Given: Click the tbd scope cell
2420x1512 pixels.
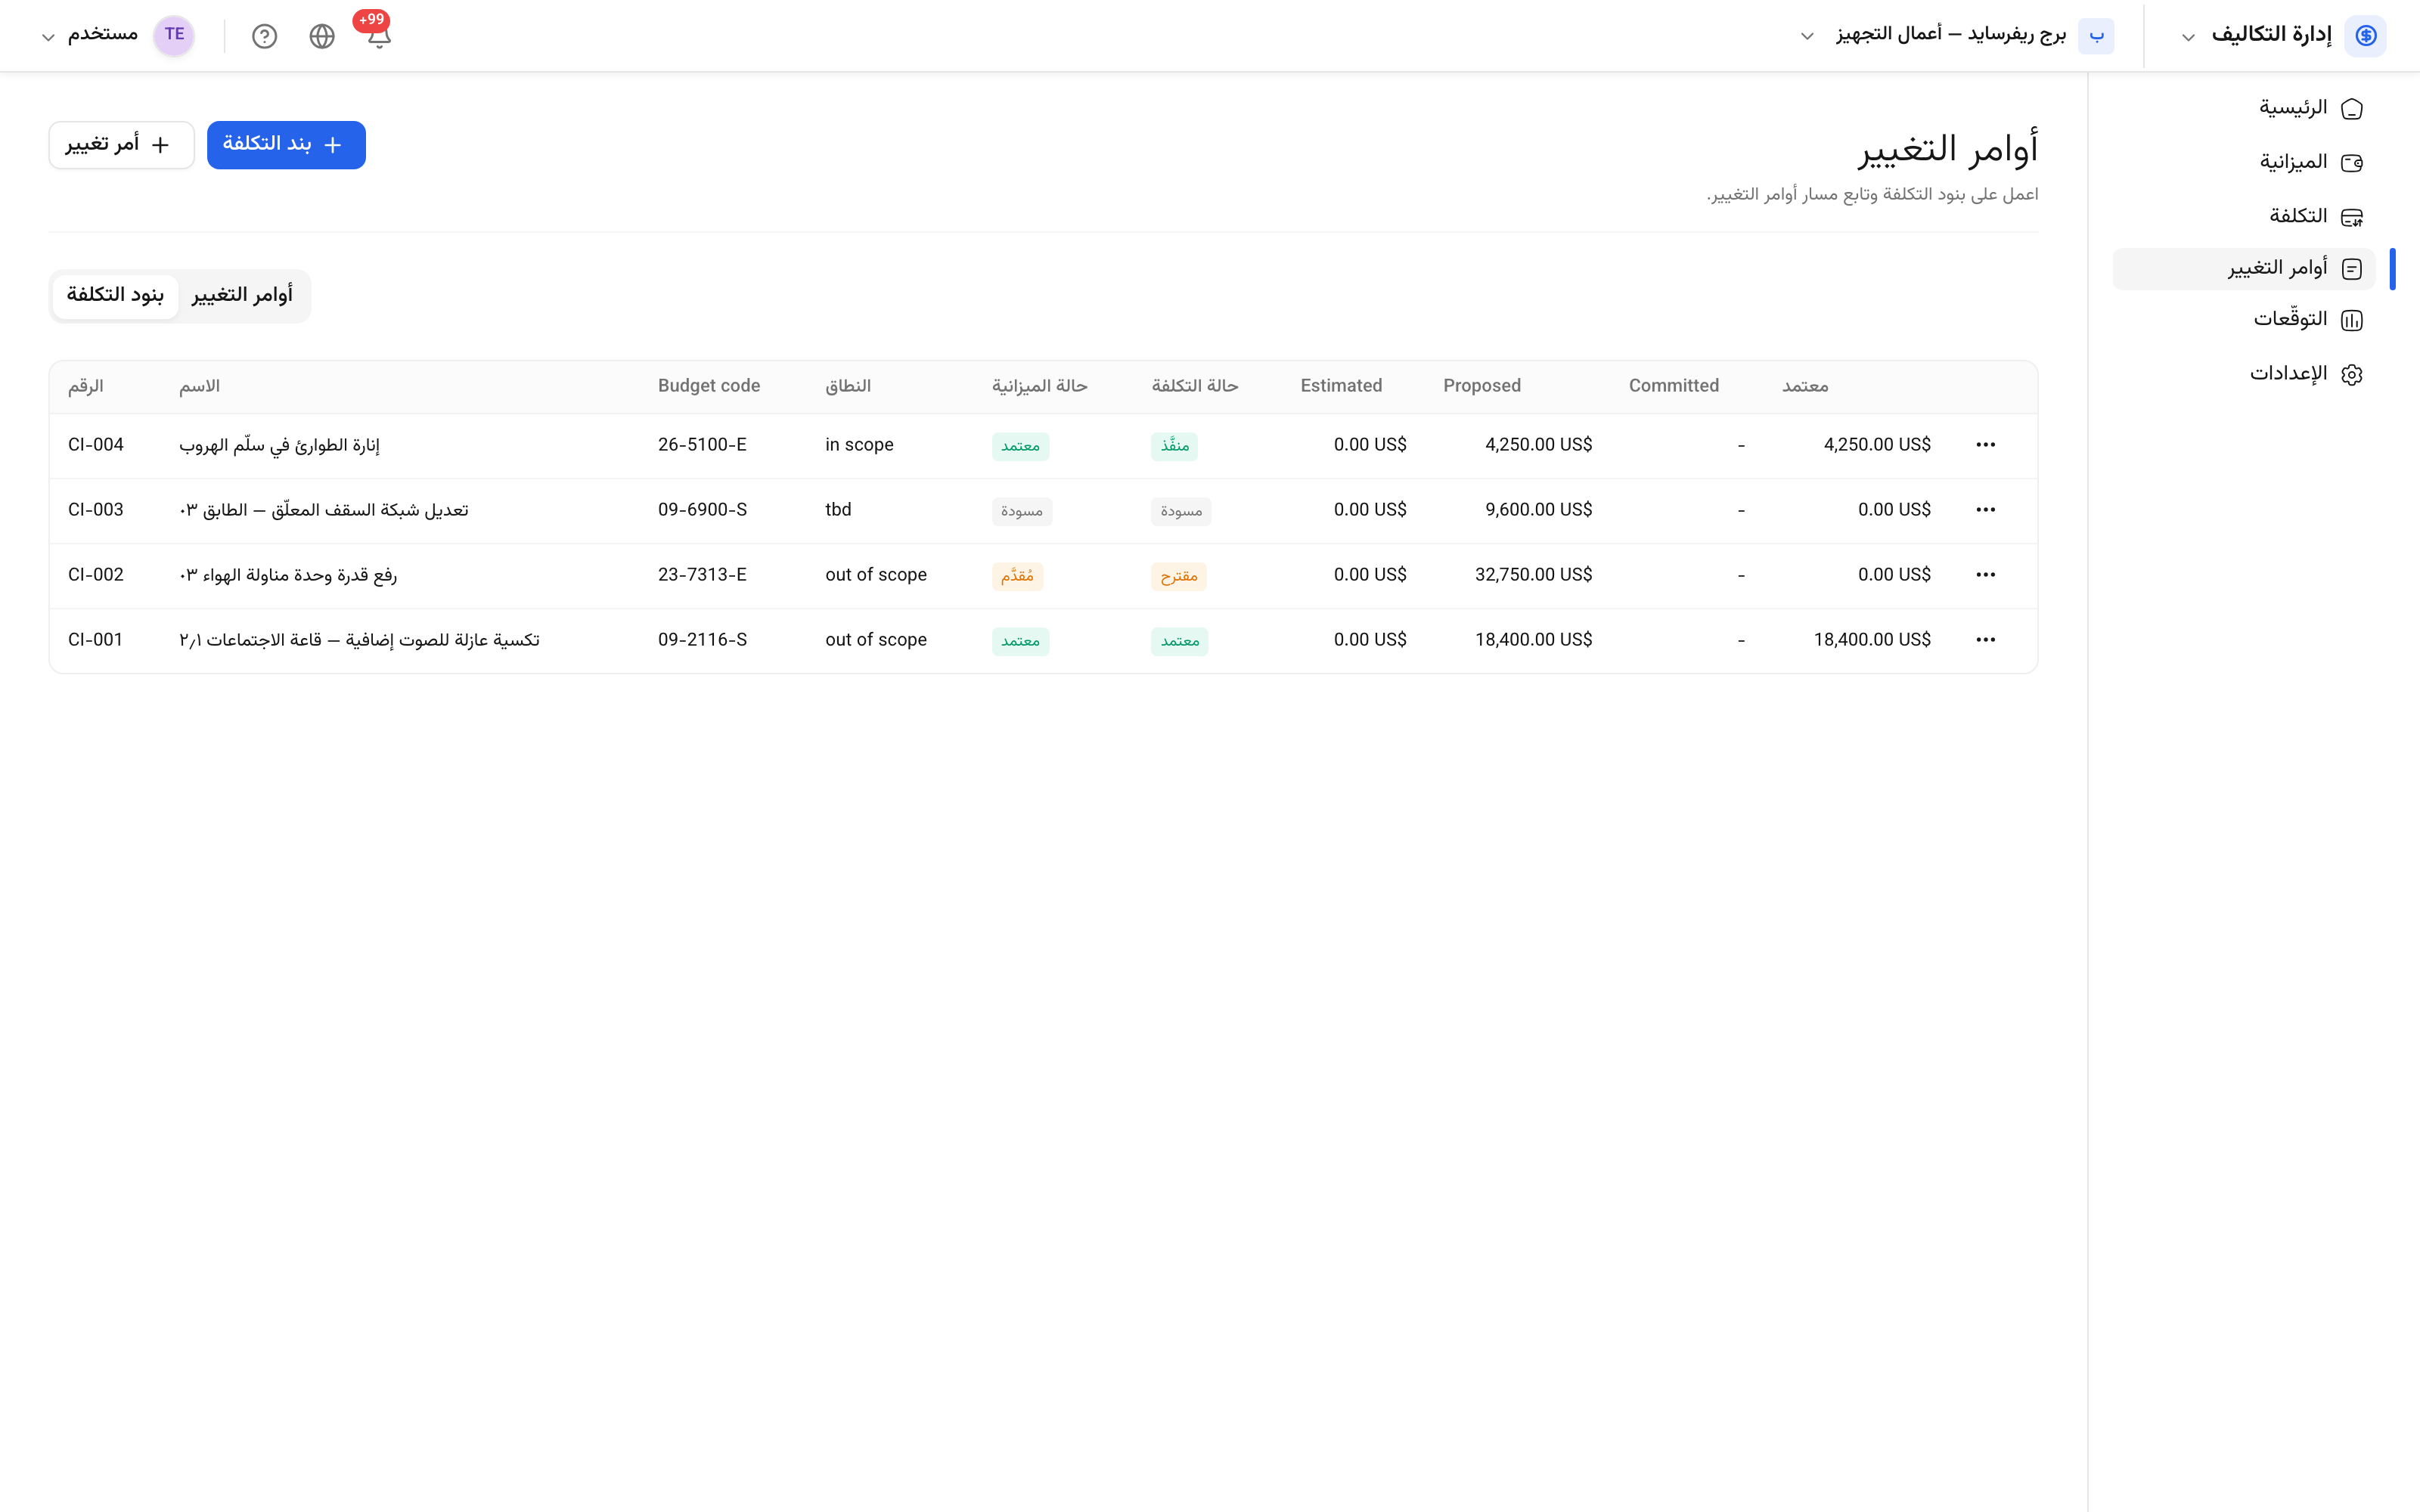Looking at the screenshot, I should (x=838, y=510).
